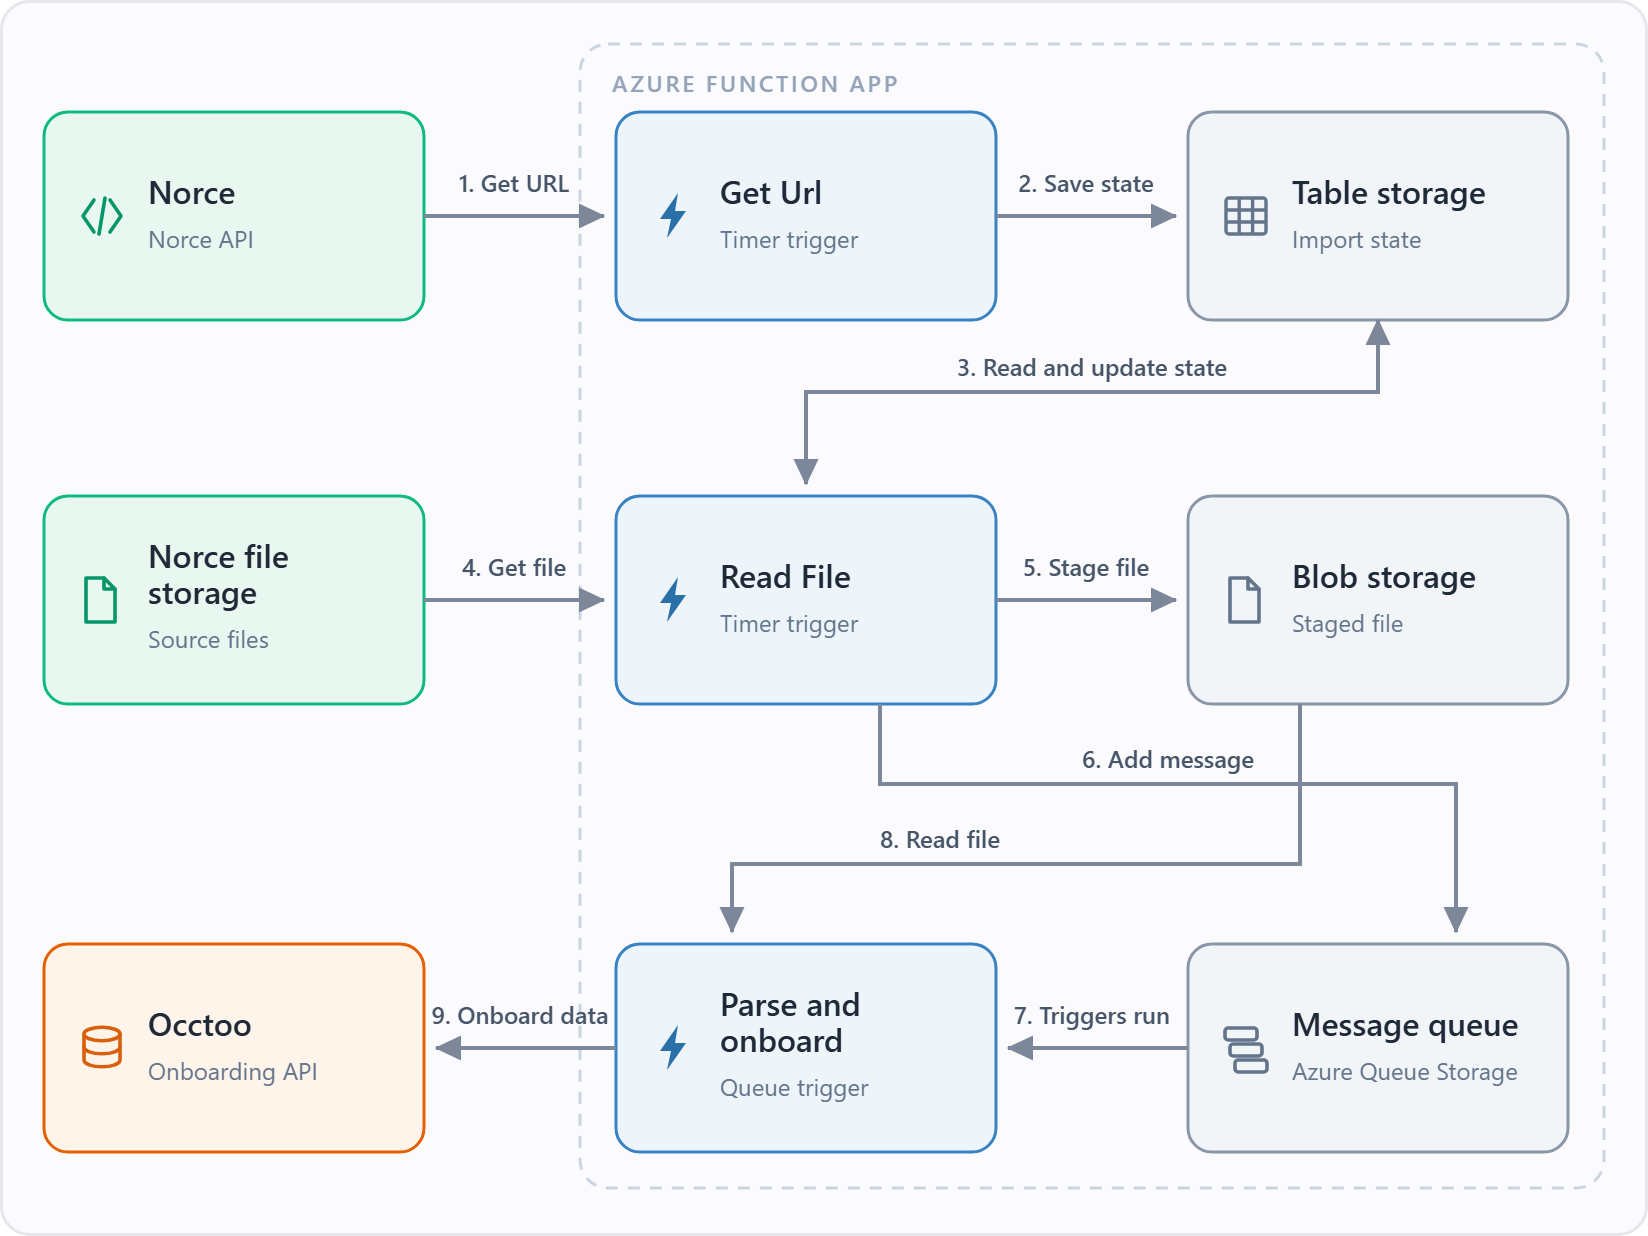Click the '4. Get file' label
This screenshot has width=1648, height=1236.
pyautogui.click(x=514, y=568)
